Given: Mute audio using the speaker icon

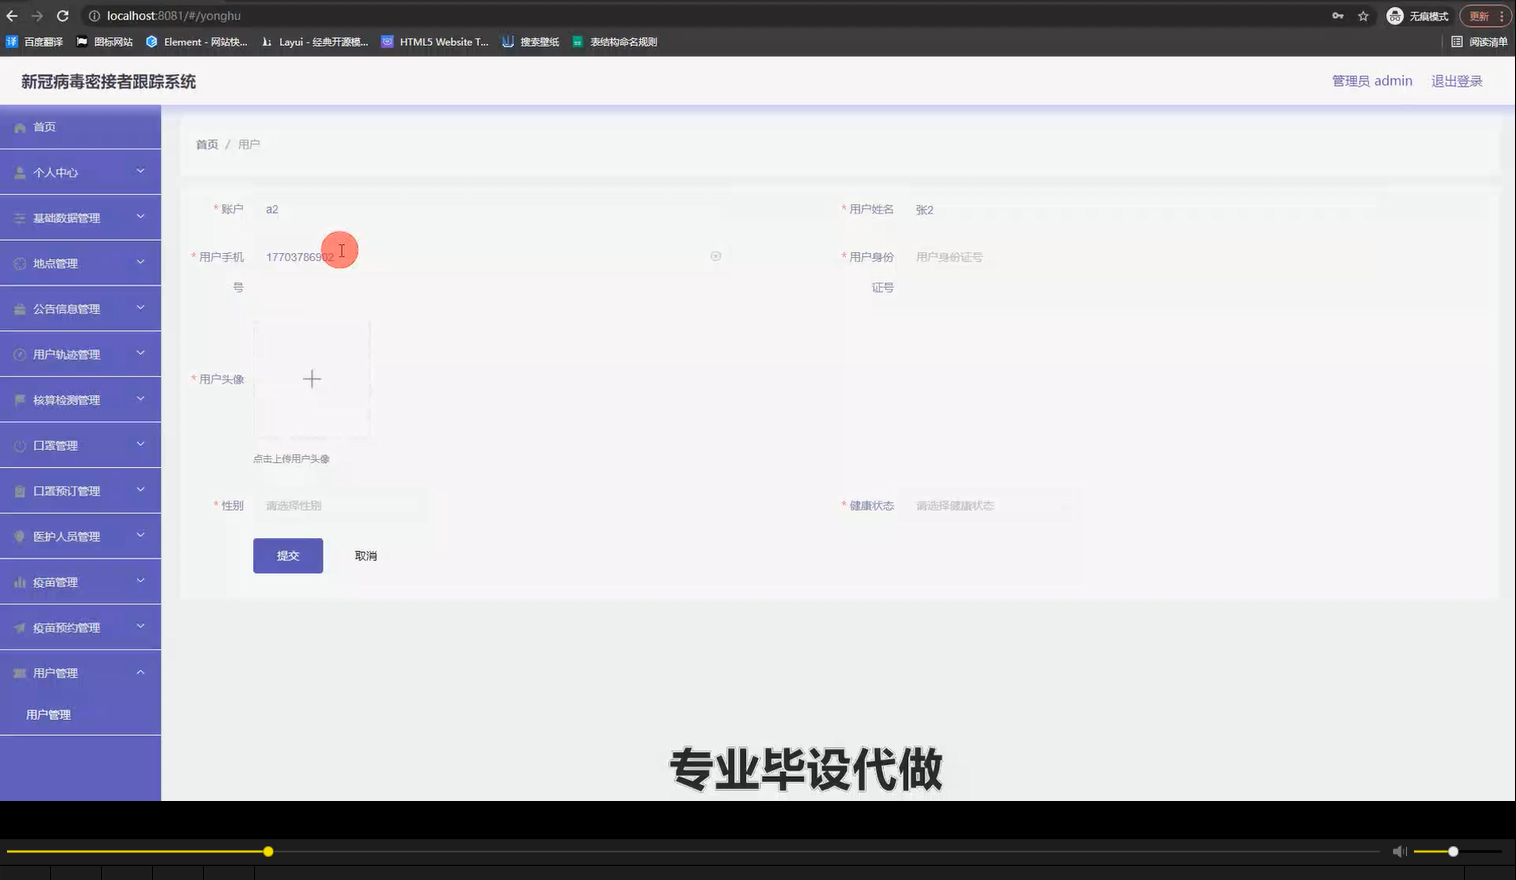Looking at the screenshot, I should pos(1399,851).
